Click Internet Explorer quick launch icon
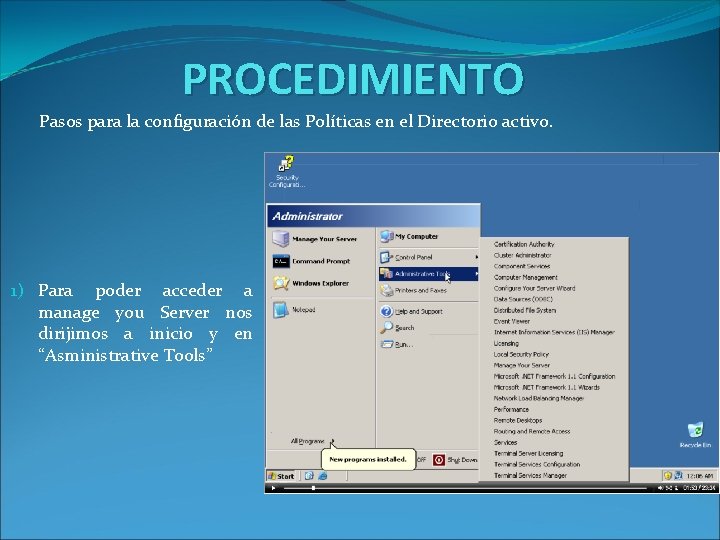Image resolution: width=720 pixels, height=540 pixels. [322, 476]
